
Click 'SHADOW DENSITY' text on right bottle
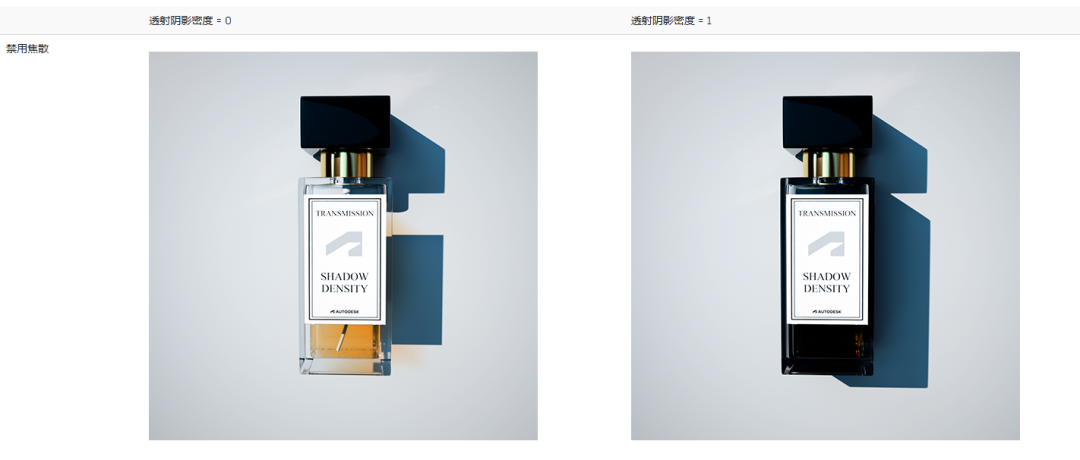pos(826,282)
